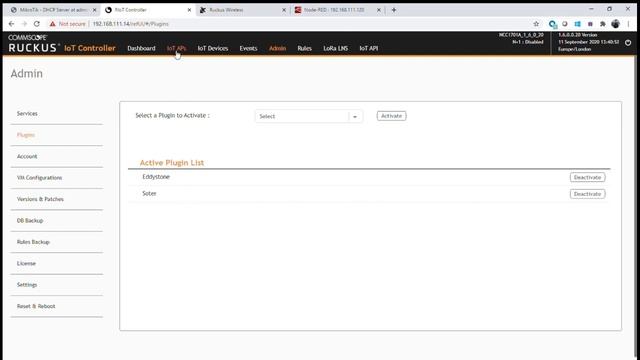
Task: Deactivate the Soter plugin
Action: (x=587, y=194)
